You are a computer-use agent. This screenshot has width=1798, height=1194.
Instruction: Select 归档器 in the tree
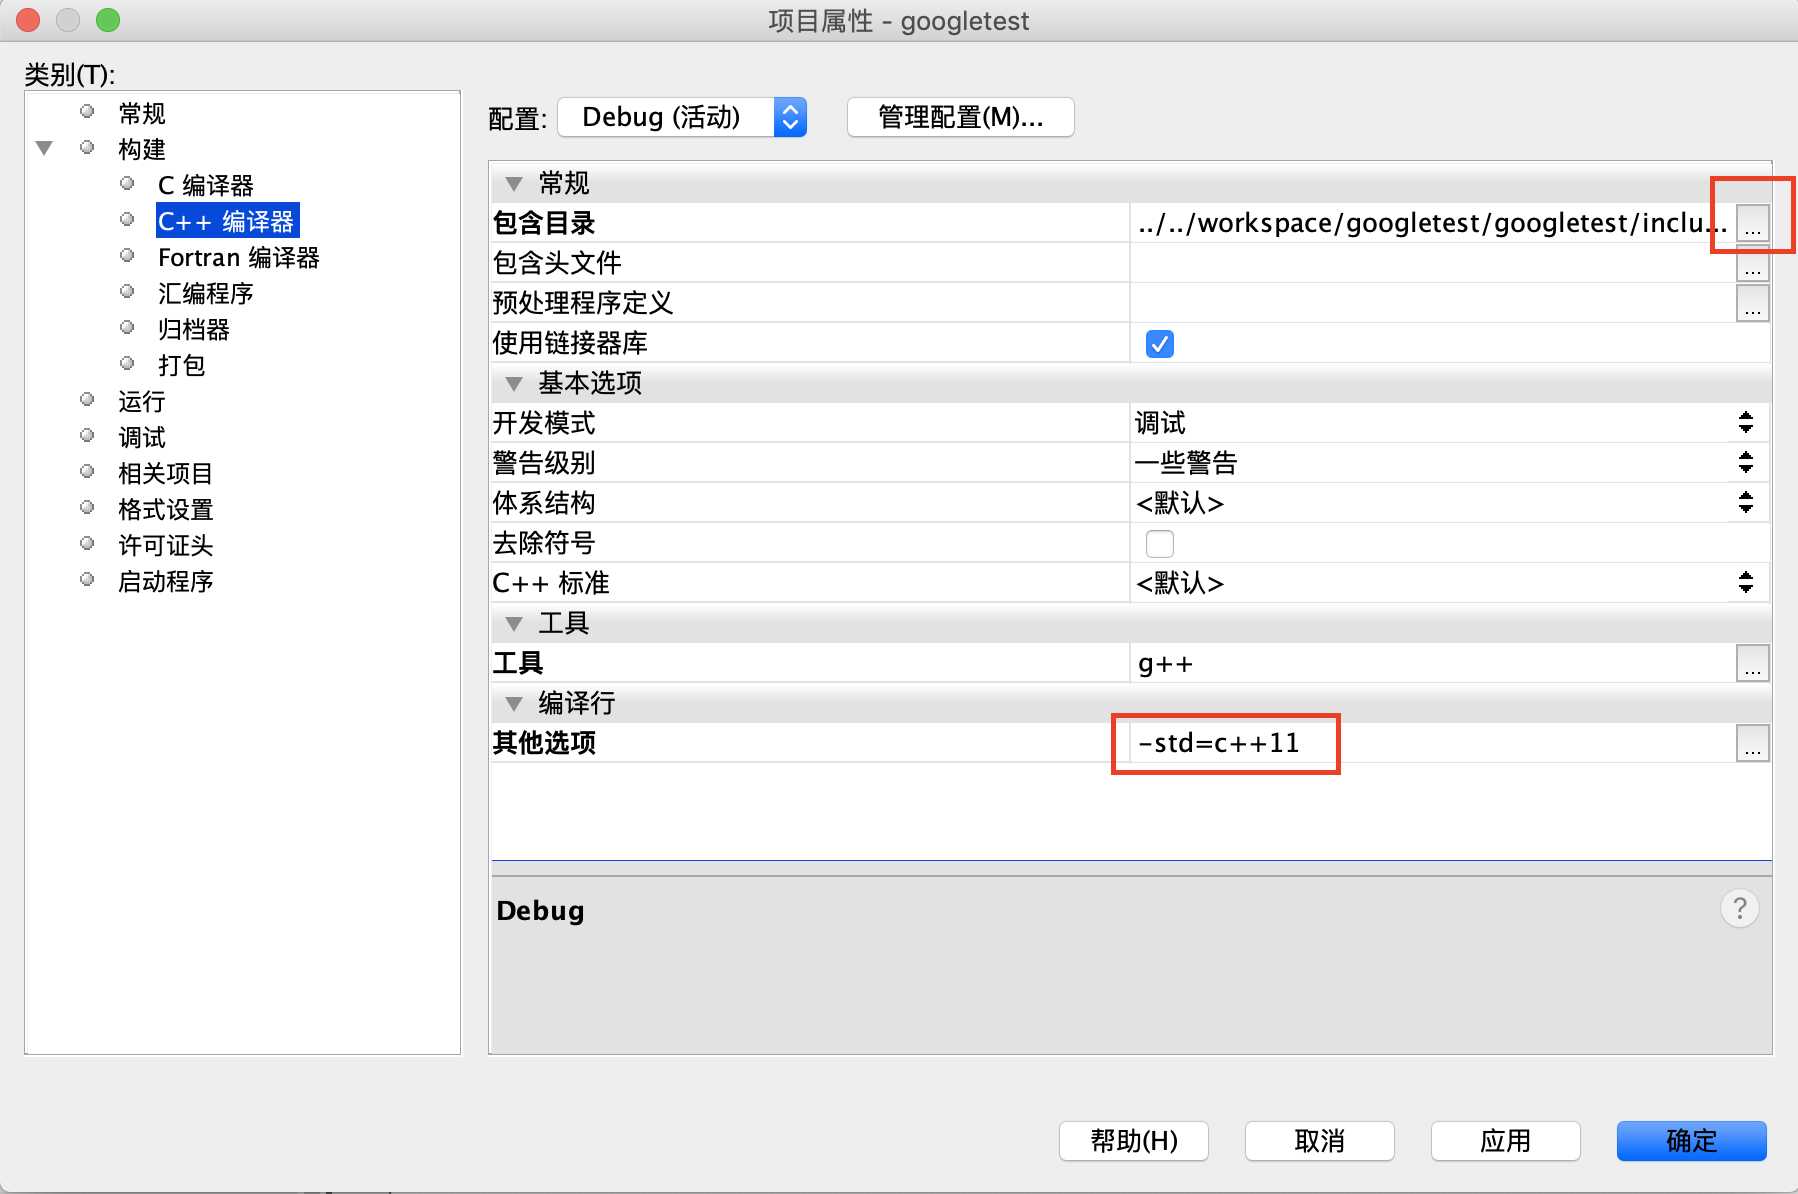point(194,329)
